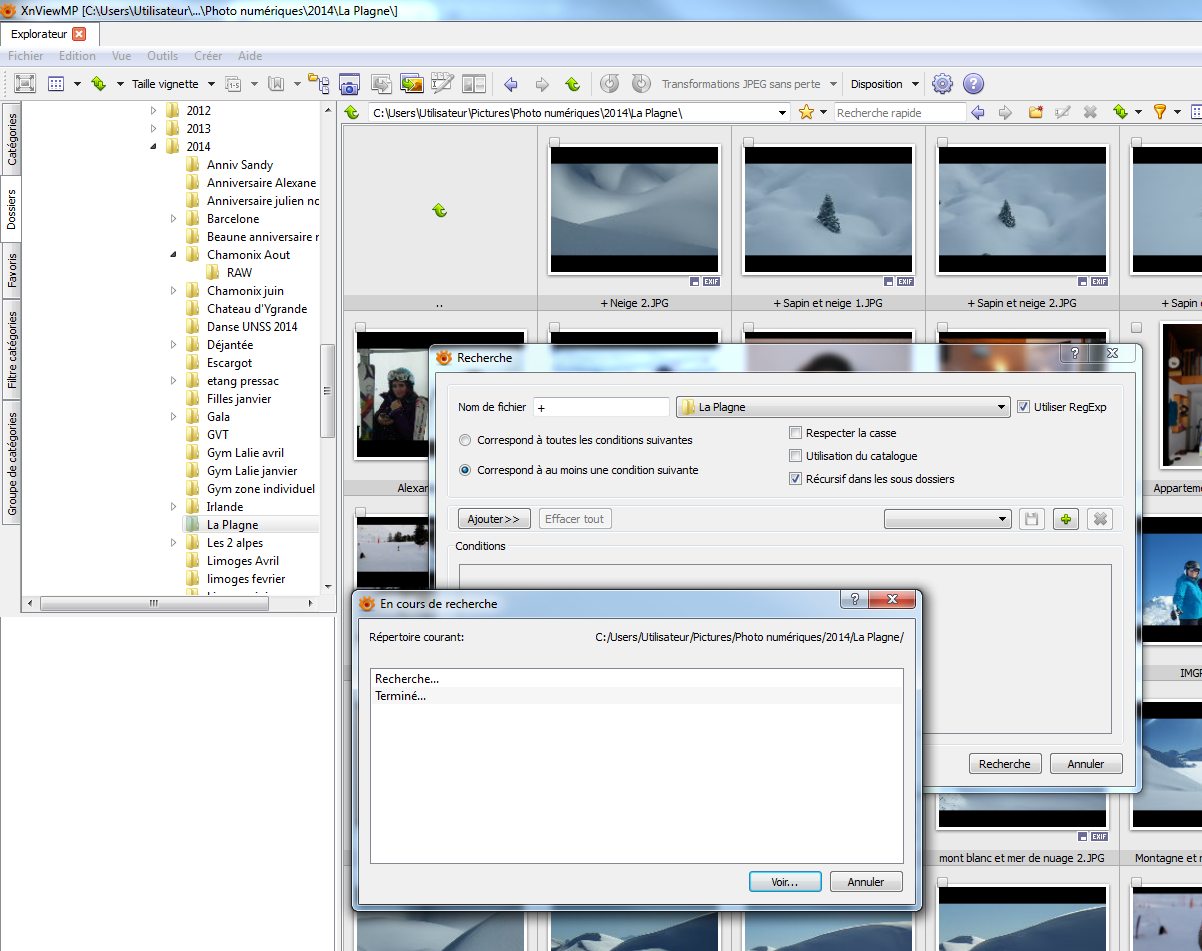Click the Recherche rapide search field
Image resolution: width=1202 pixels, height=951 pixels.
899,113
